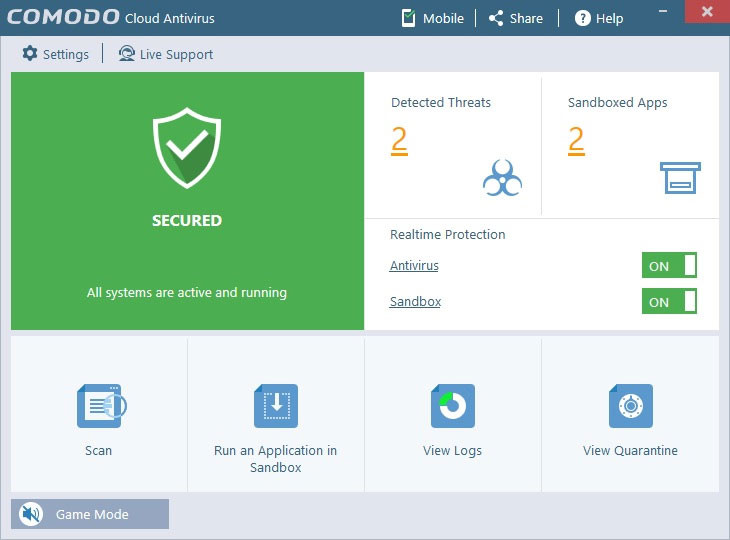Select Mobile in the title bar
This screenshot has height=540, width=730.
(x=443, y=18)
